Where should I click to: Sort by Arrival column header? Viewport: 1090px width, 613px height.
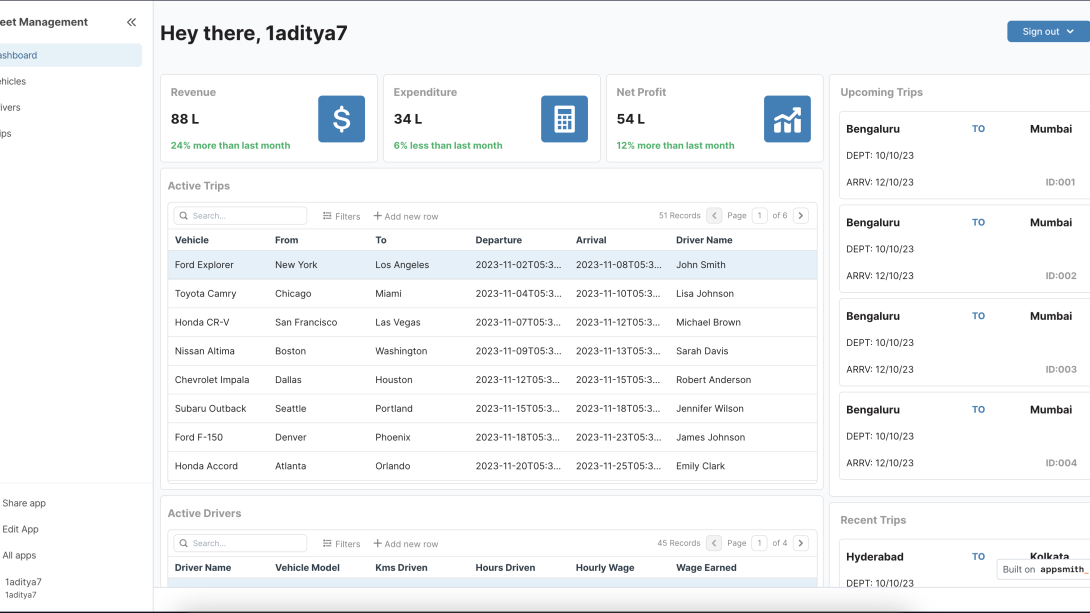[591, 240]
